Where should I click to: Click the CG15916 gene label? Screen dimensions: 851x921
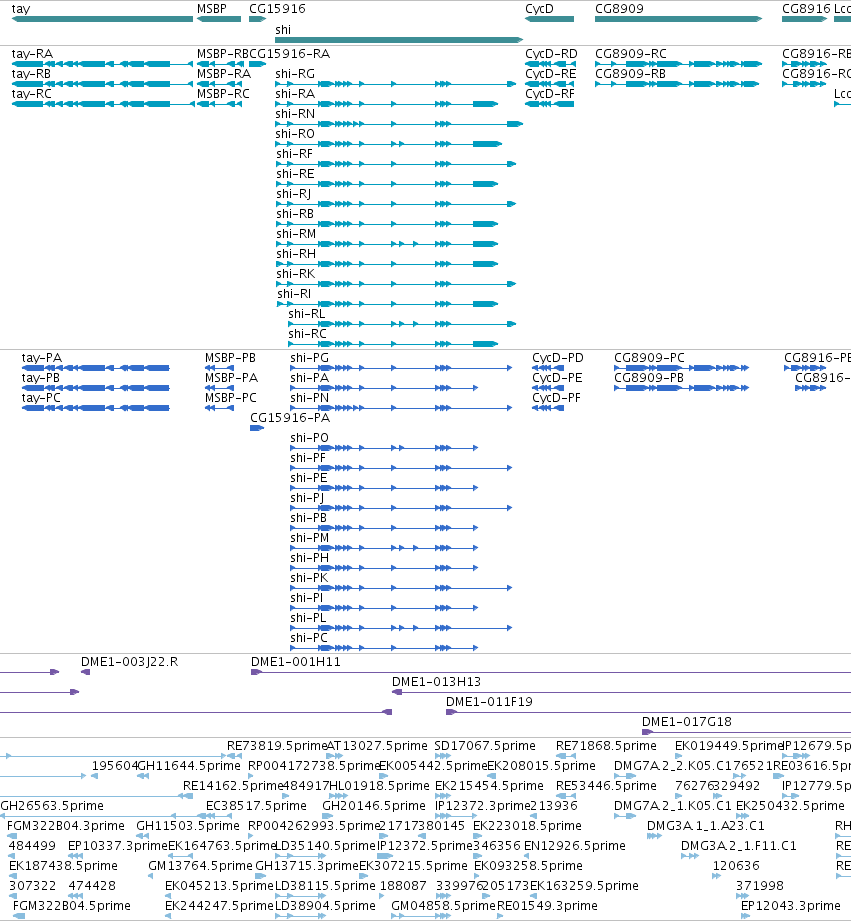coord(277,9)
